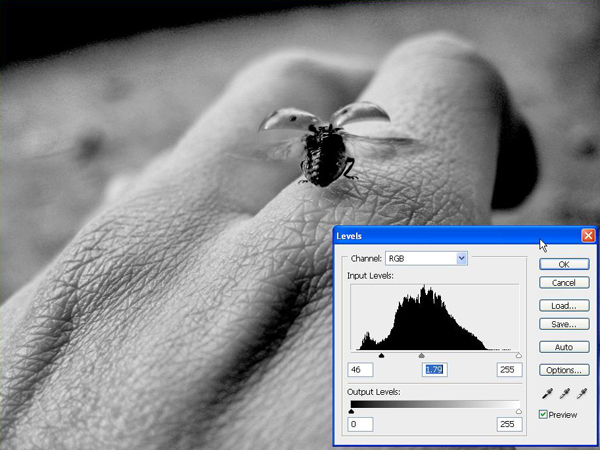The width and height of the screenshot is (600, 450).
Task: Cancel the Levels dialog
Action: [564, 283]
